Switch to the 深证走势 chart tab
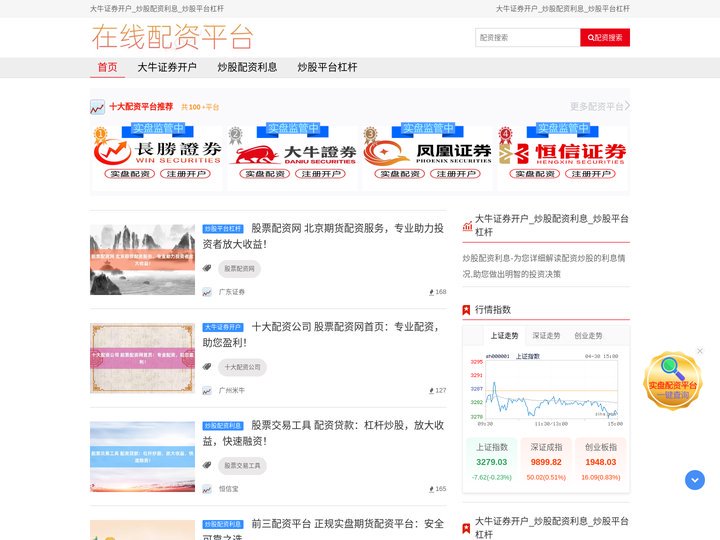Viewport: 720px width, 540px height. (546, 336)
